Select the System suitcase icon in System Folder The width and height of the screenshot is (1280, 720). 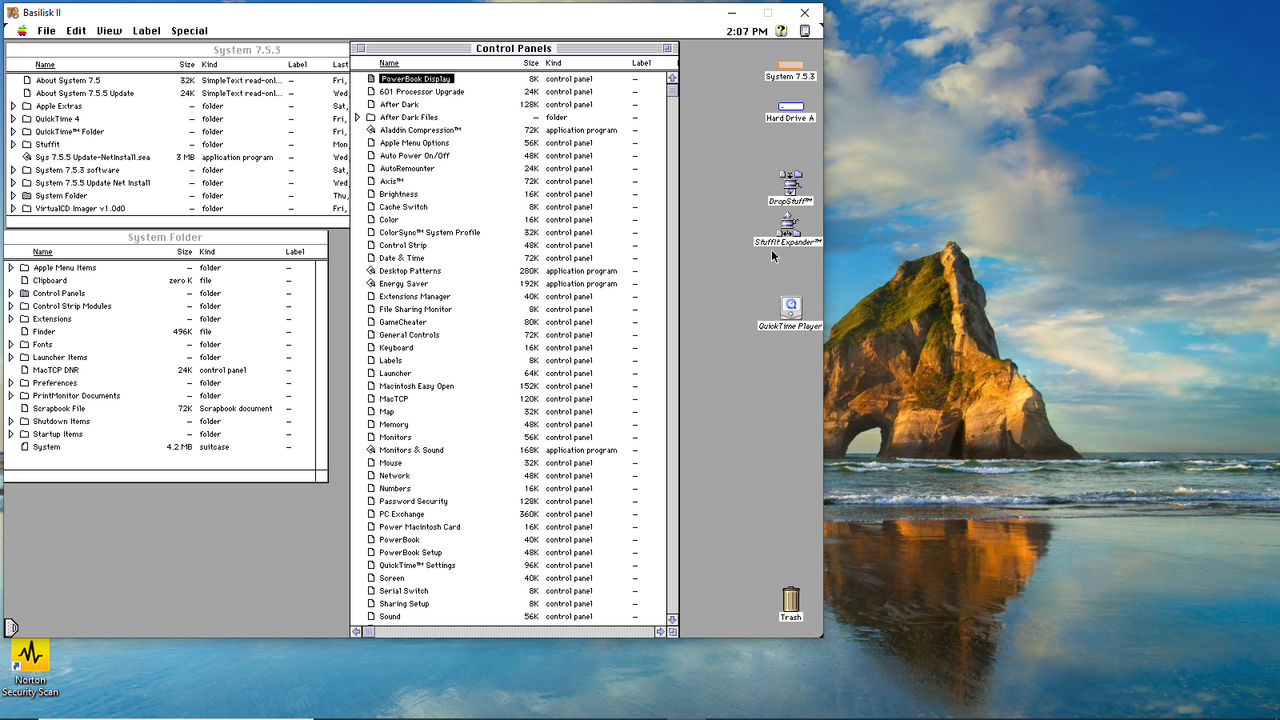[x=25, y=447]
